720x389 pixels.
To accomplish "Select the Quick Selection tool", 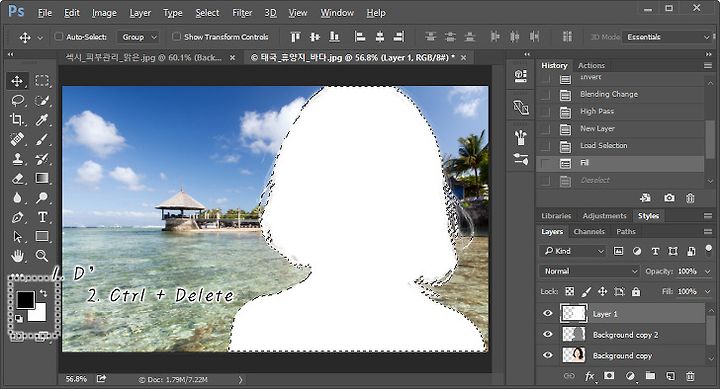I will point(42,100).
